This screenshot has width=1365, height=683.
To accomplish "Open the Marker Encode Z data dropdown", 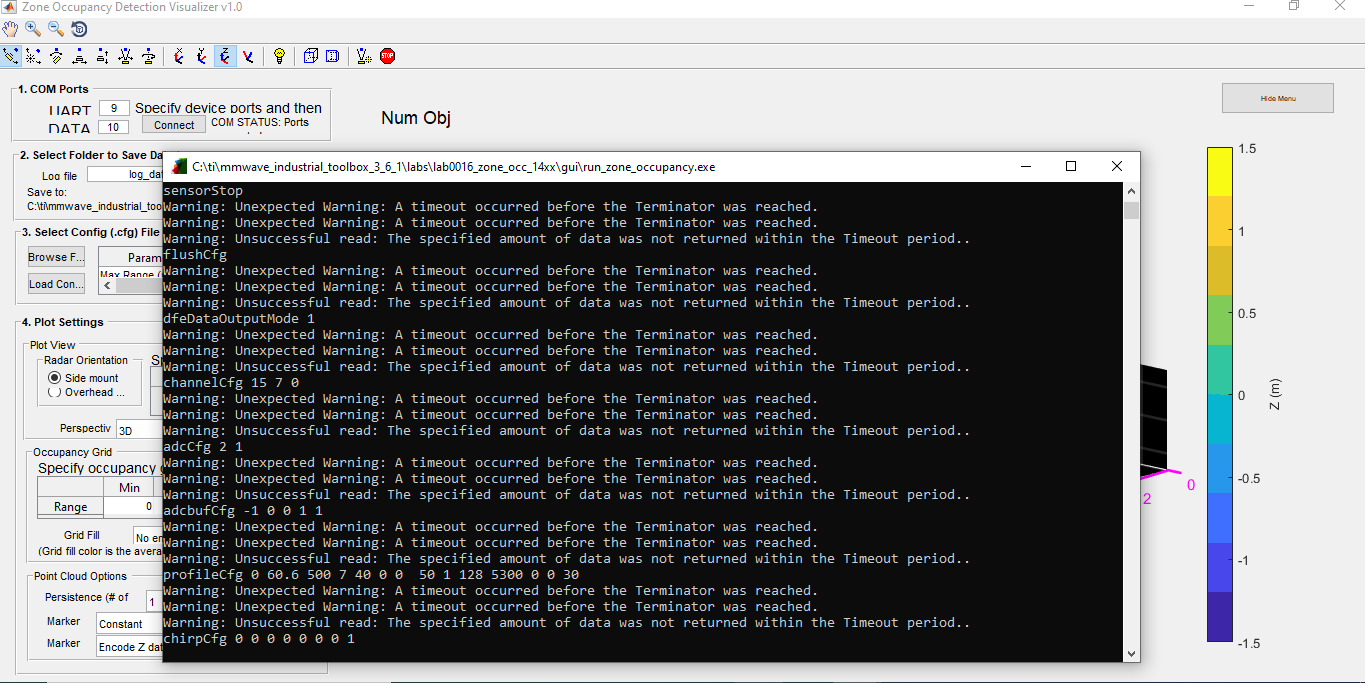I will 129,647.
